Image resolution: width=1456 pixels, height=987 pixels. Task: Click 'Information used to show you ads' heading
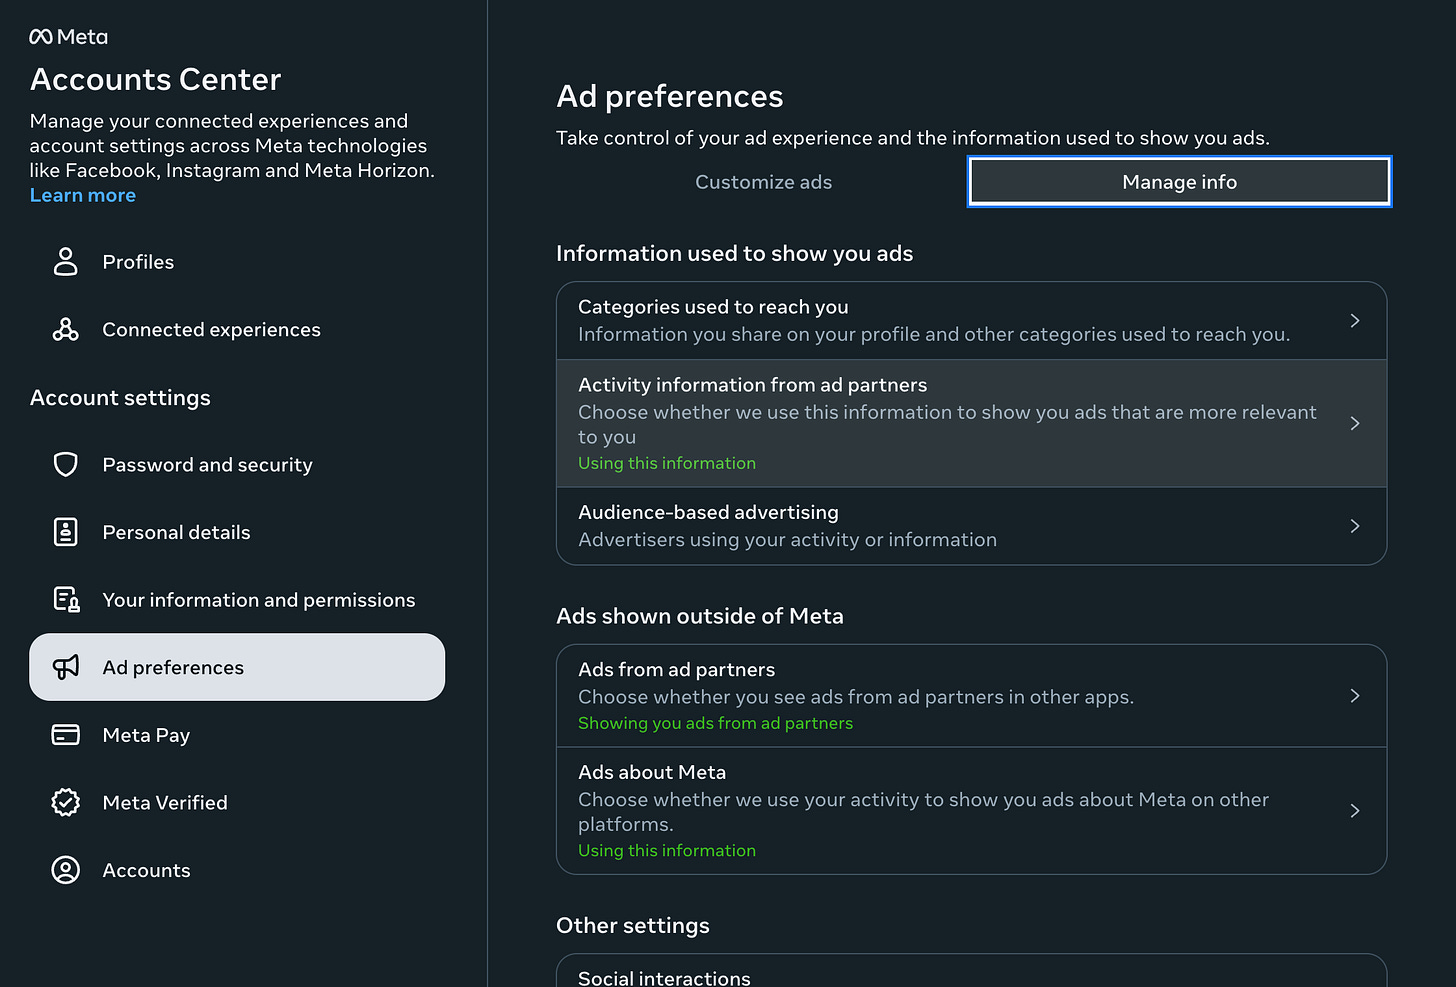(734, 253)
